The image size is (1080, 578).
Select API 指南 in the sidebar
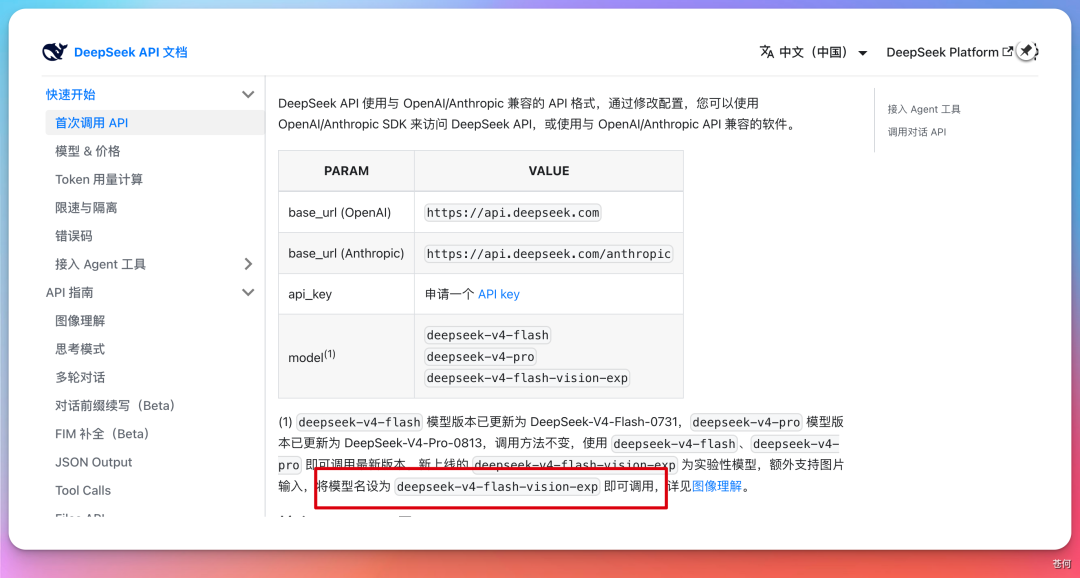70,292
